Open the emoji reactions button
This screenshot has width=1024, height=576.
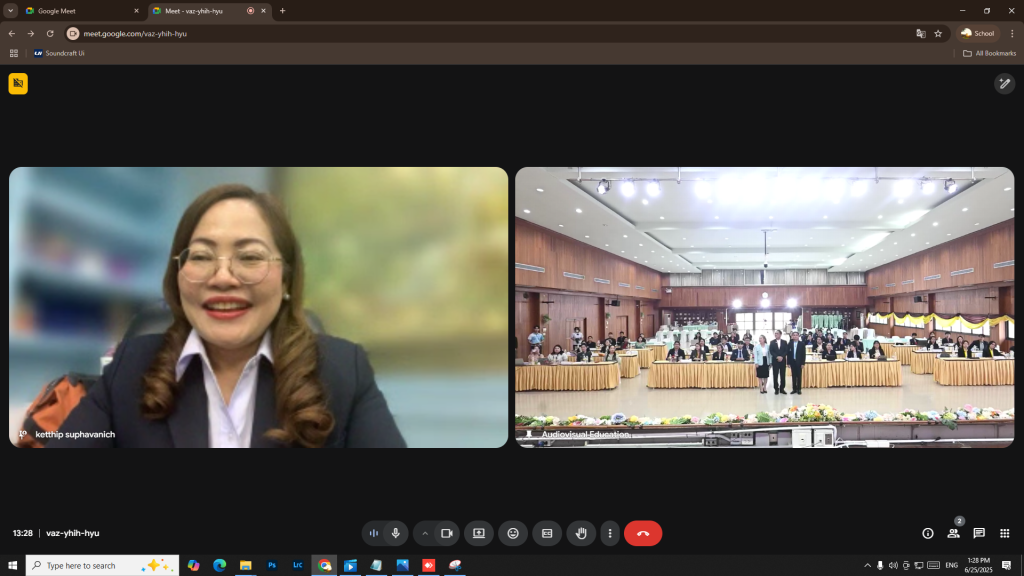[513, 533]
